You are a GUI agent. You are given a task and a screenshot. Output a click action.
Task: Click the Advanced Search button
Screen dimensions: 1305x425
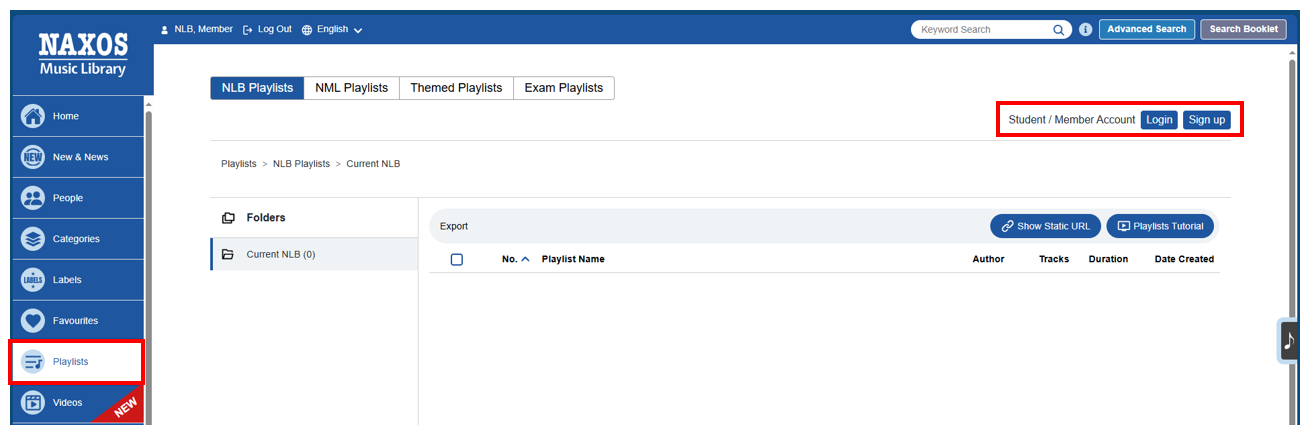point(1146,29)
